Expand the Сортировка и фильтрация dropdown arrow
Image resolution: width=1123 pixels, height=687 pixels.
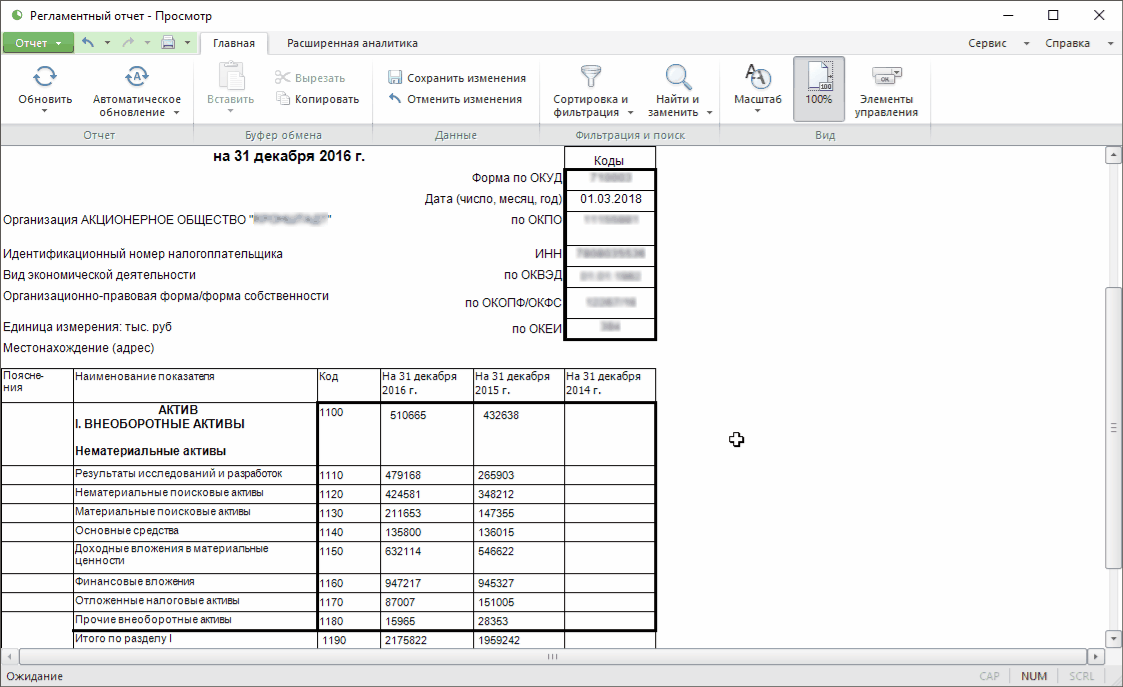pos(630,112)
